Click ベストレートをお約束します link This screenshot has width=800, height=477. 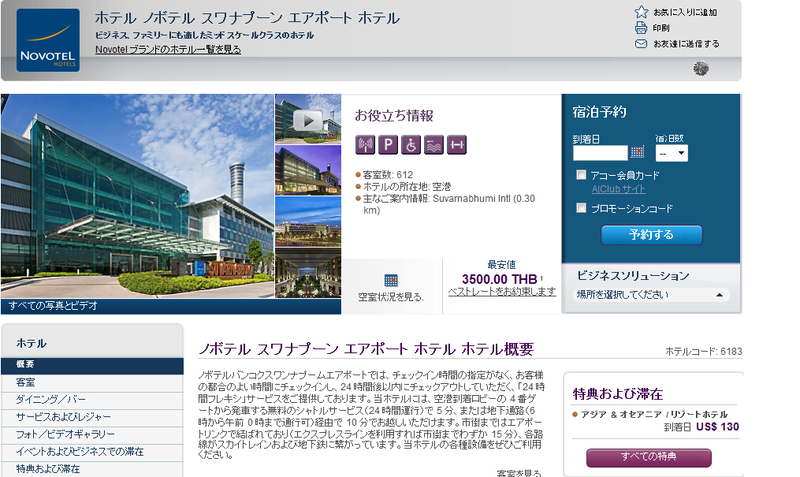point(502,292)
